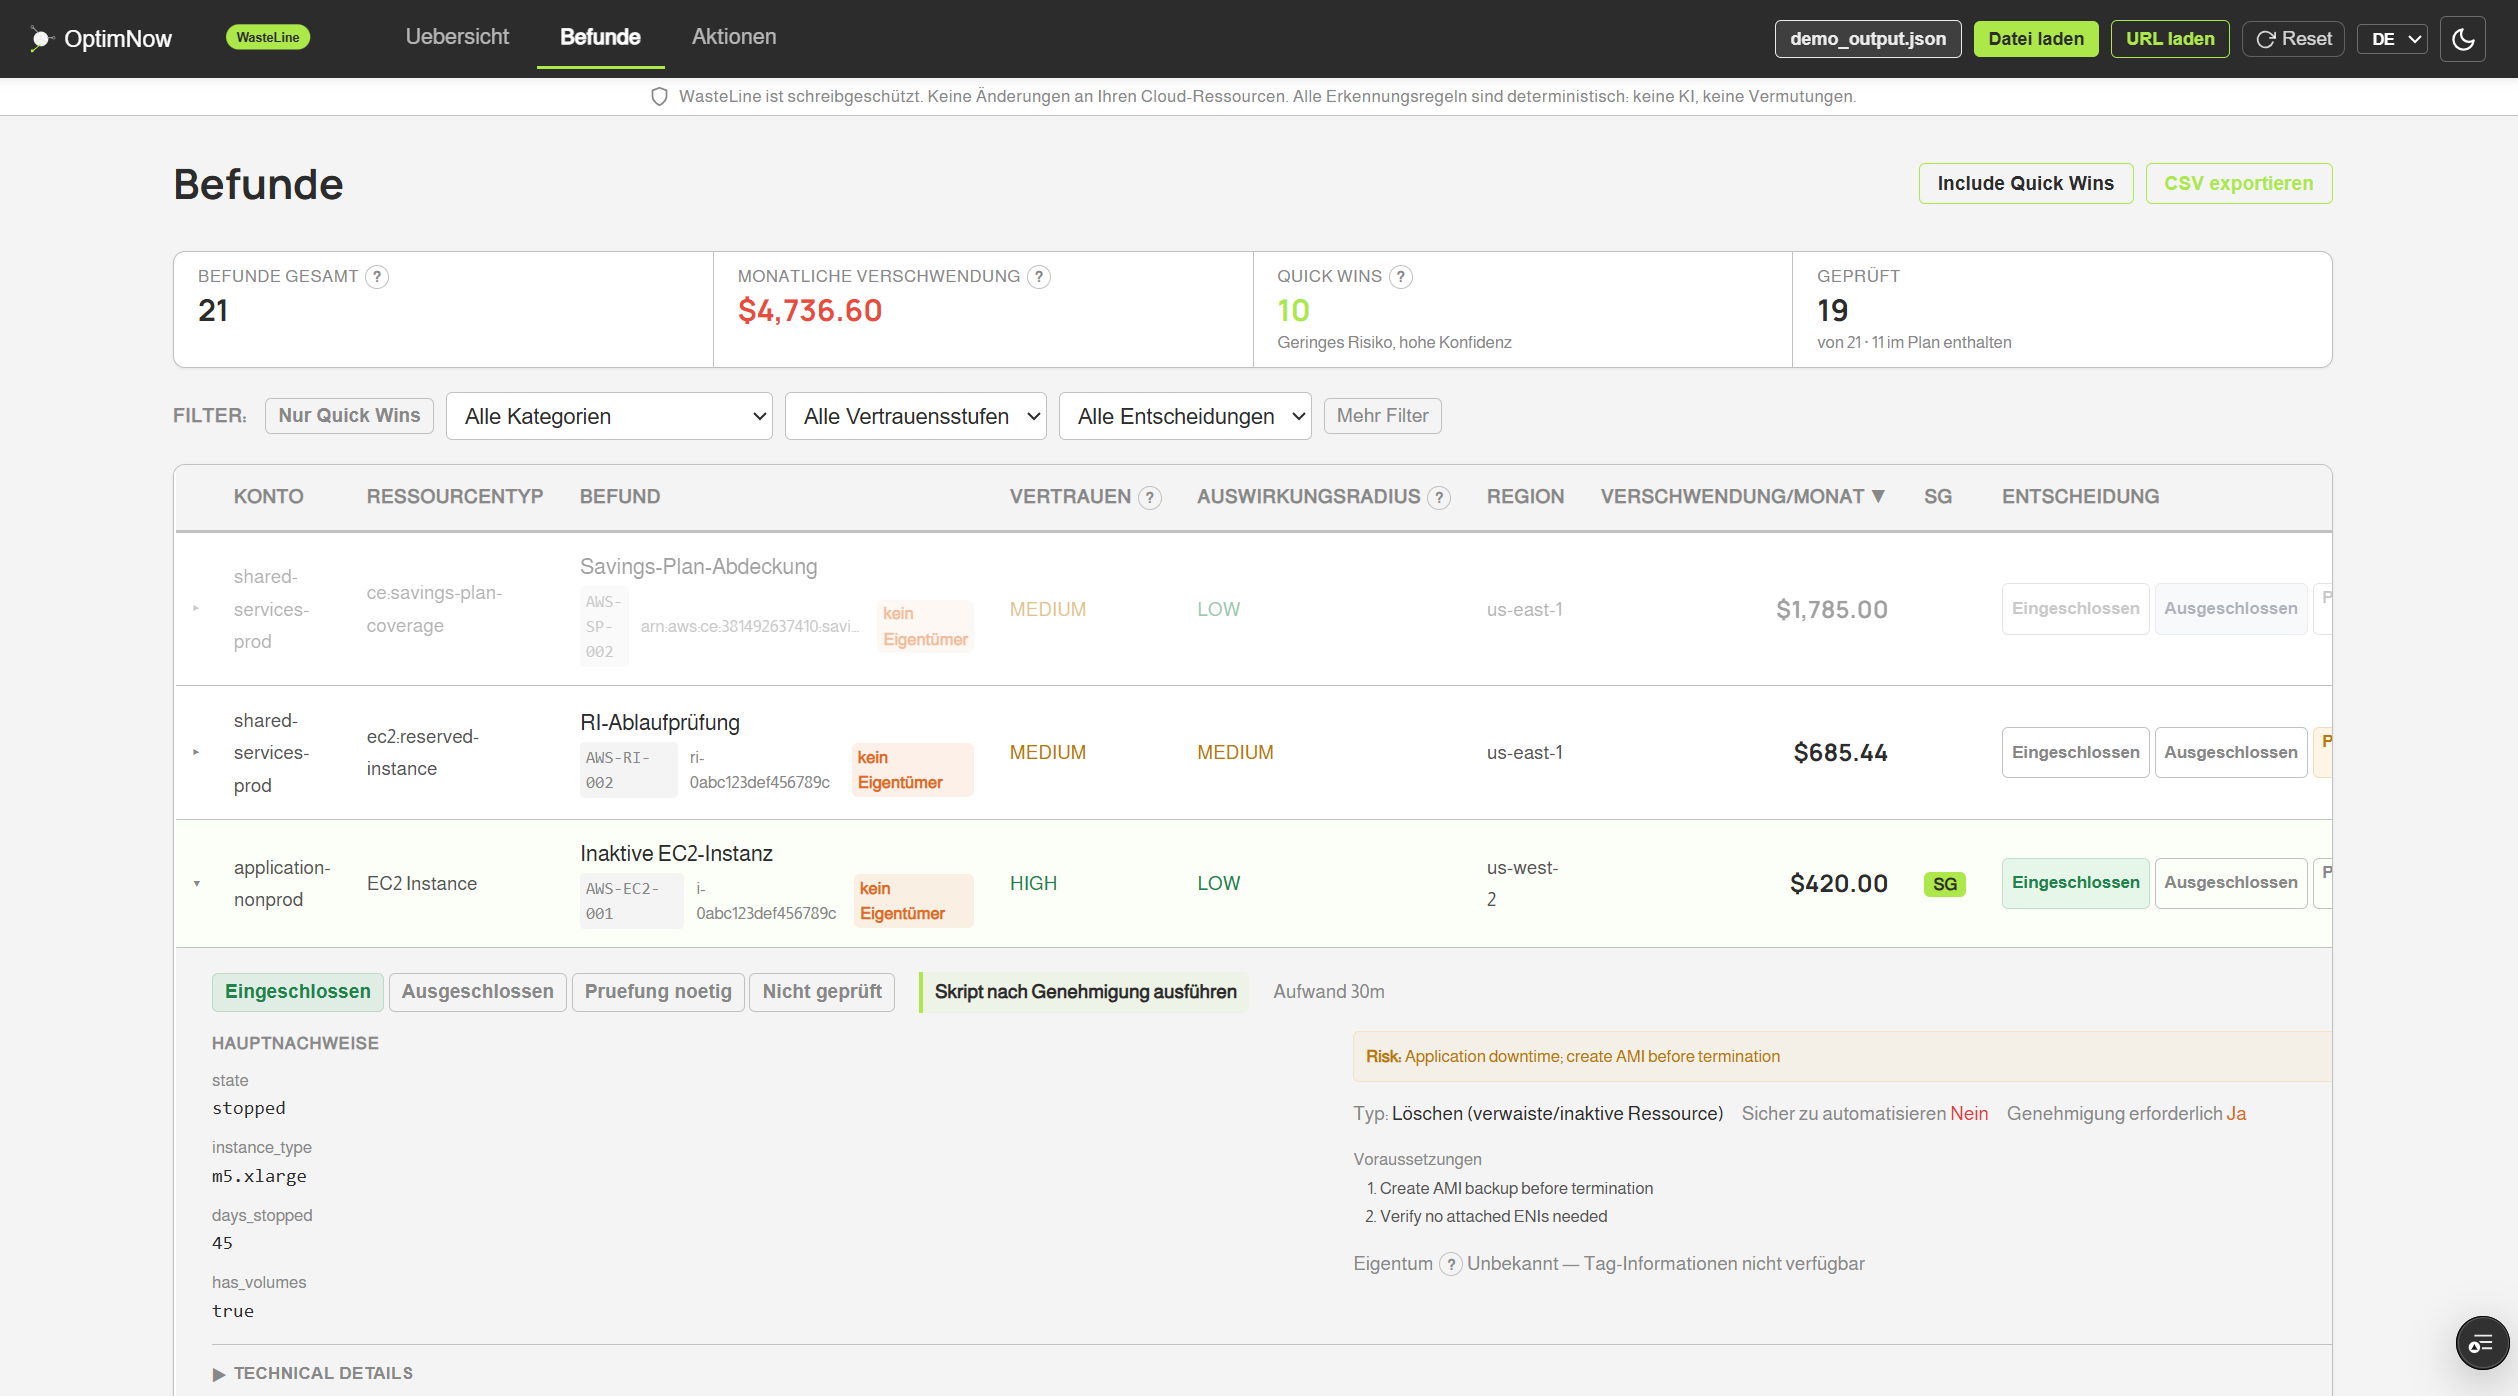The width and height of the screenshot is (2518, 1396).
Task: Click CSV exportieren button
Action: point(2238,184)
